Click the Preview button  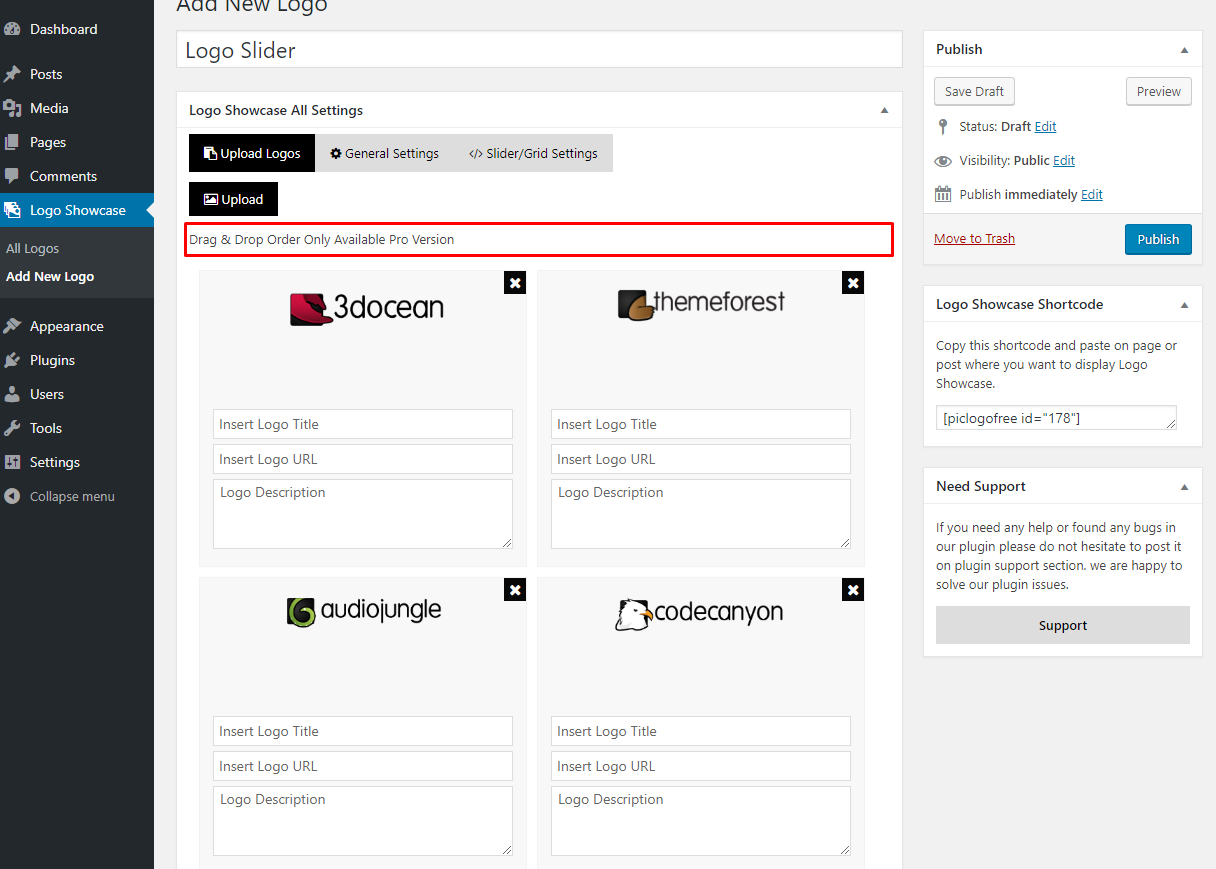[1159, 91]
